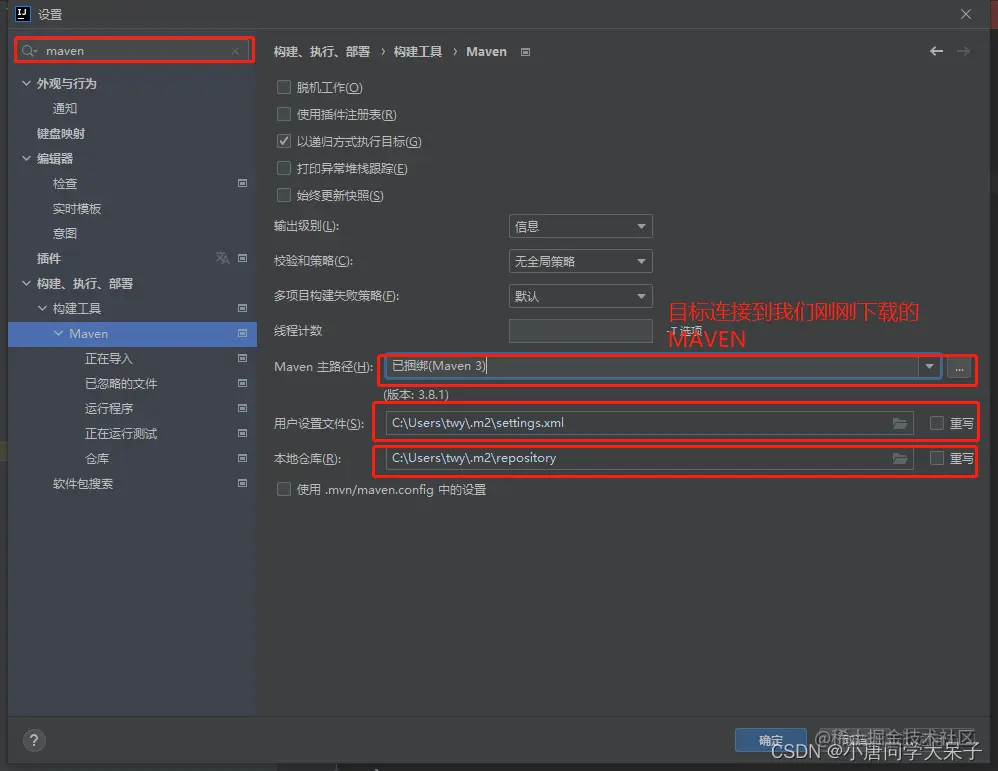998x771 pixels.
Task: Collapse 编辑器 tree node
Action: pos(26,159)
